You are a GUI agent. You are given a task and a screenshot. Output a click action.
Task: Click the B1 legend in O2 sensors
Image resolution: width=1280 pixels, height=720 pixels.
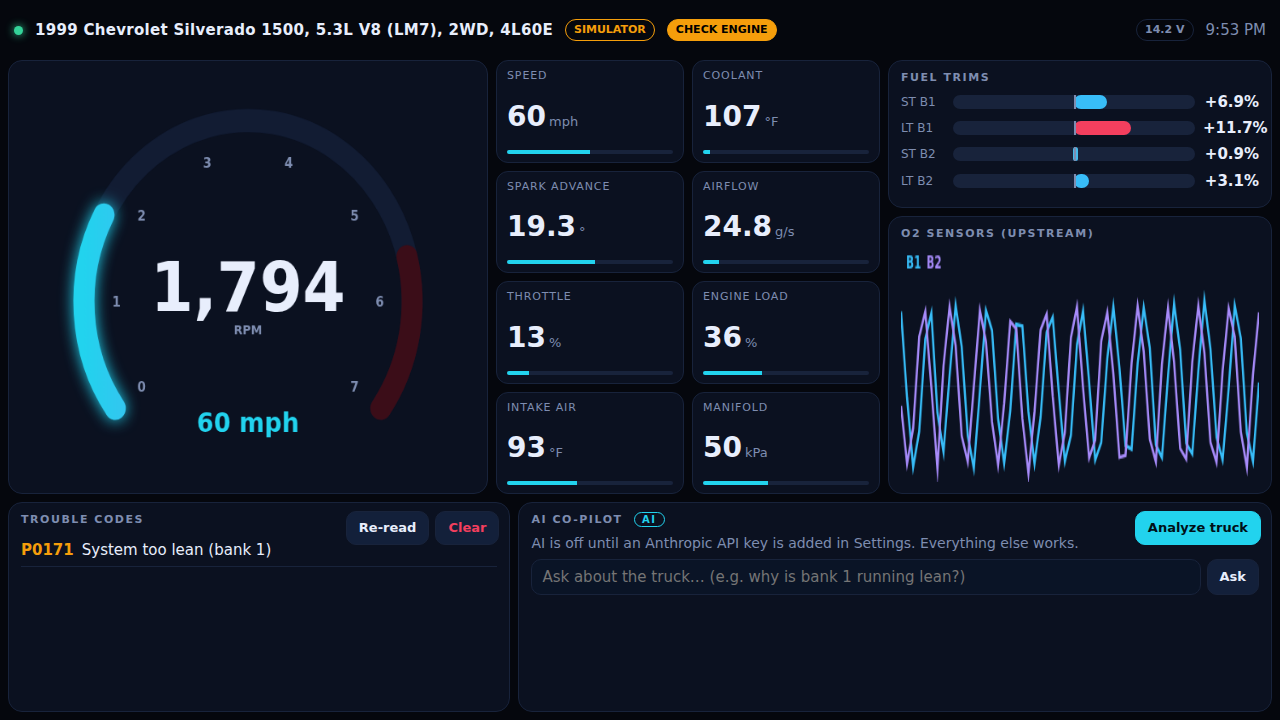[x=913, y=263]
